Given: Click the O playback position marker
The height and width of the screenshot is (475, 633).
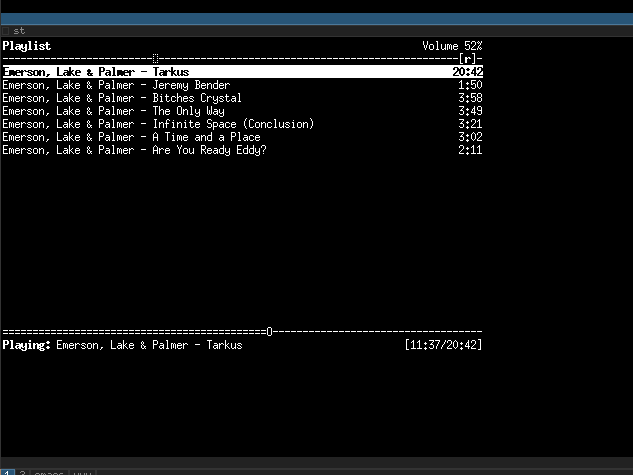Looking at the screenshot, I should tap(269, 331).
